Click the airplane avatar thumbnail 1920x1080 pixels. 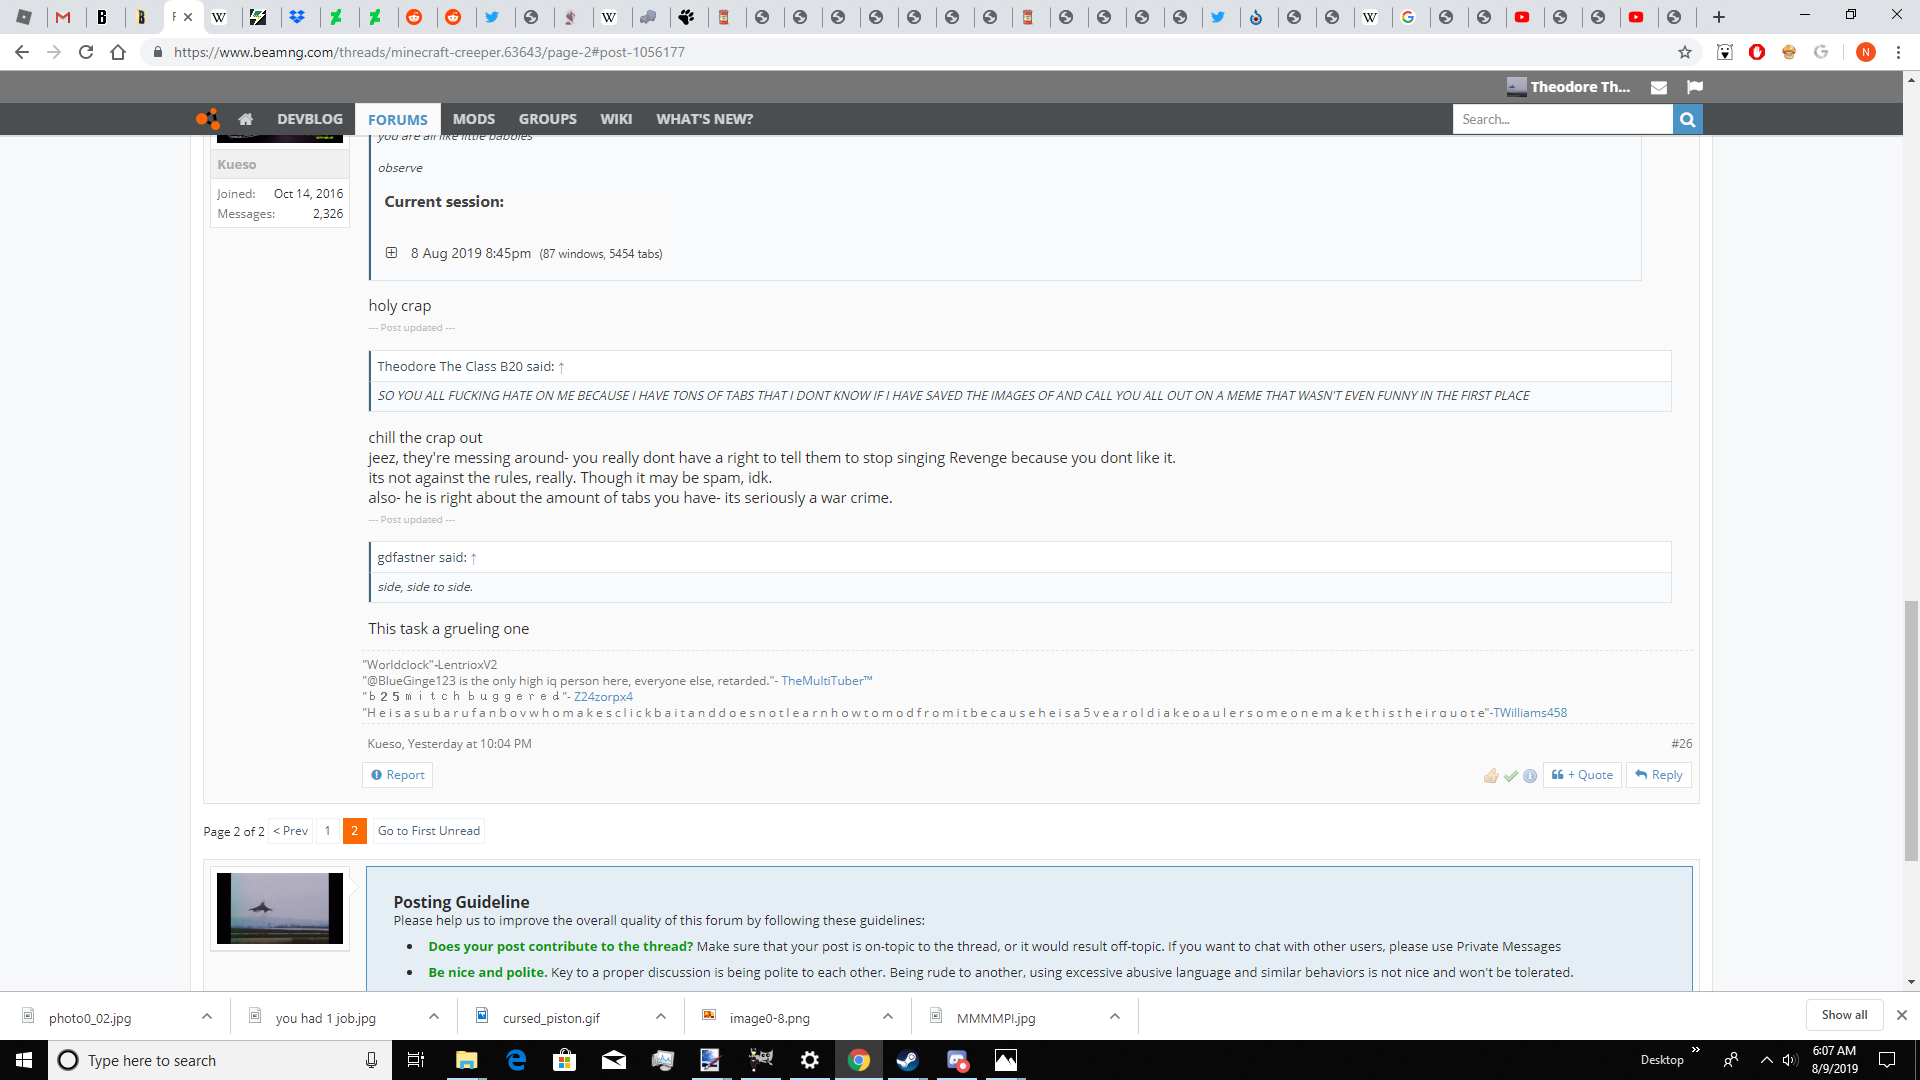[x=280, y=908]
